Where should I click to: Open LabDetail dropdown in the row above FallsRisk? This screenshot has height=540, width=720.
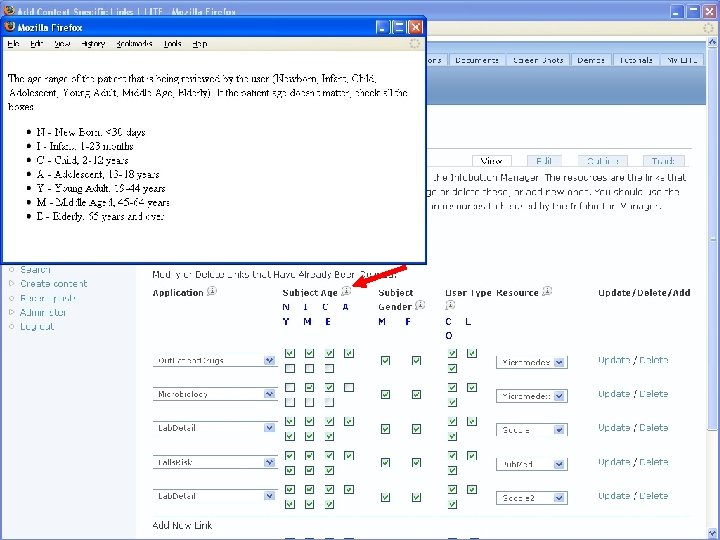tap(215, 428)
